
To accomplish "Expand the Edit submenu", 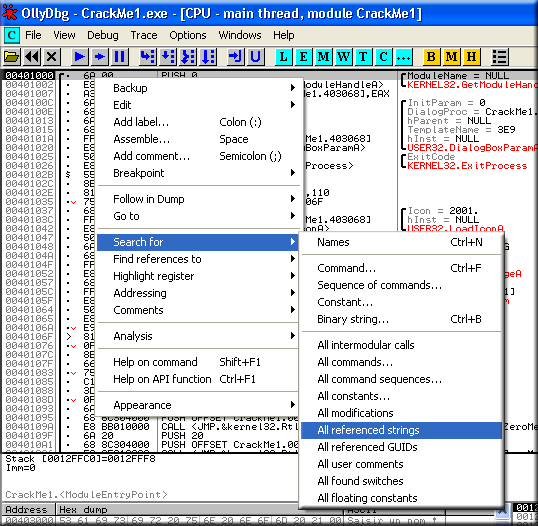I will click(x=198, y=105).
